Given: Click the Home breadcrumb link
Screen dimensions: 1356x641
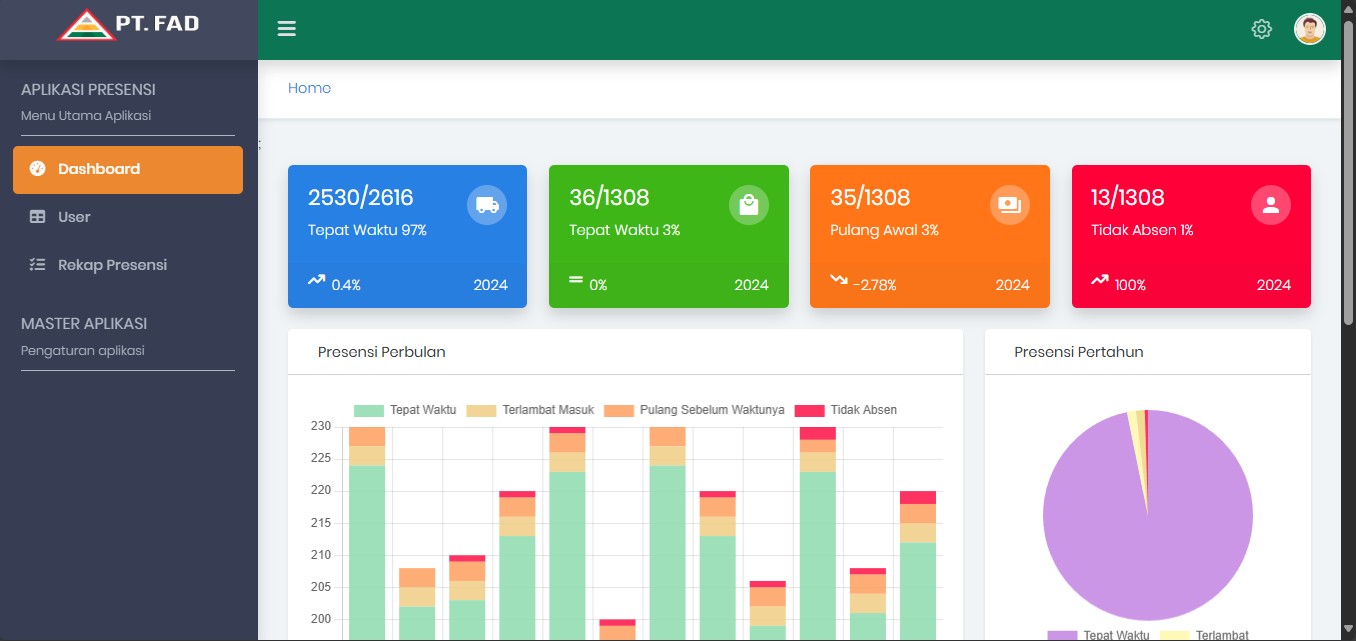Looking at the screenshot, I should (309, 88).
